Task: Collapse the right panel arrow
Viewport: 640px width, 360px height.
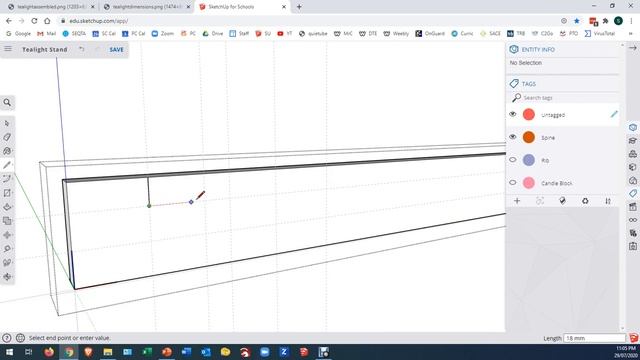Action: coord(632,48)
